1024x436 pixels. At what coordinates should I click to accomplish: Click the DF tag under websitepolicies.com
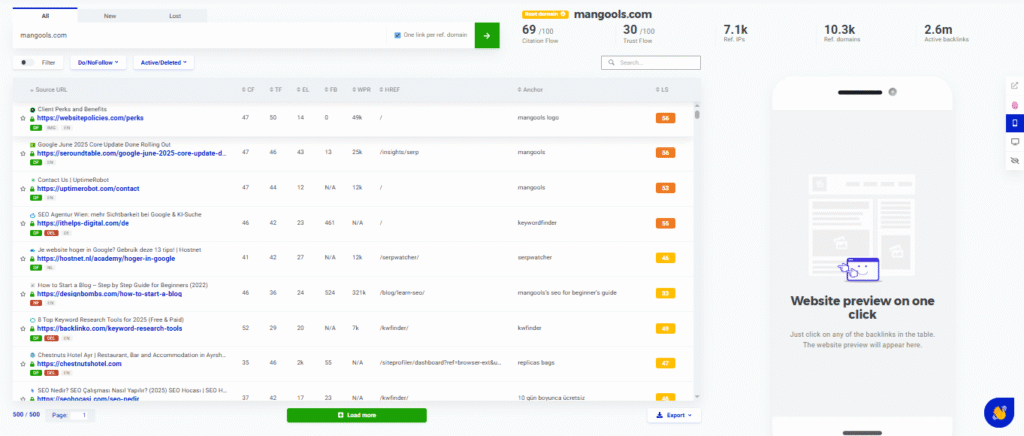[36, 127]
